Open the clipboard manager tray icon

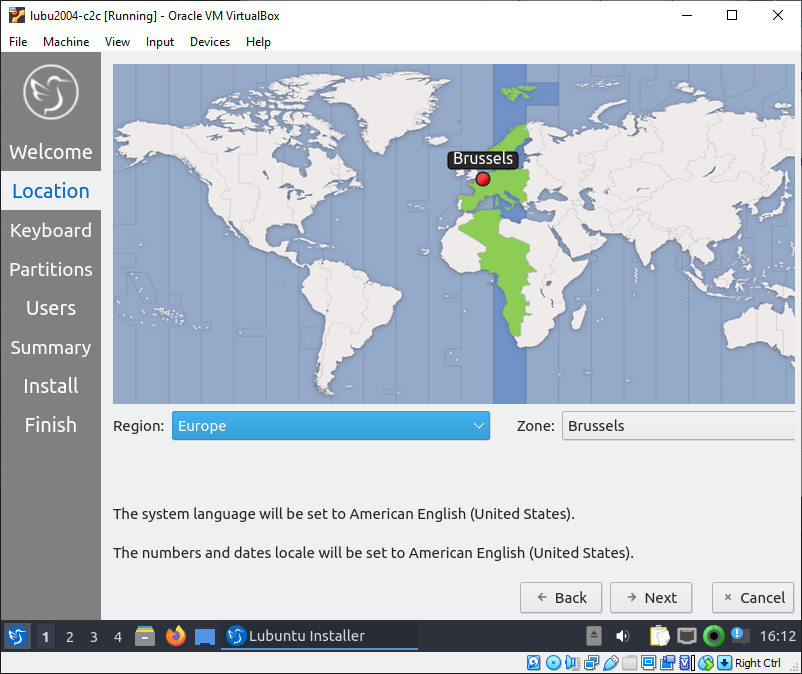659,636
